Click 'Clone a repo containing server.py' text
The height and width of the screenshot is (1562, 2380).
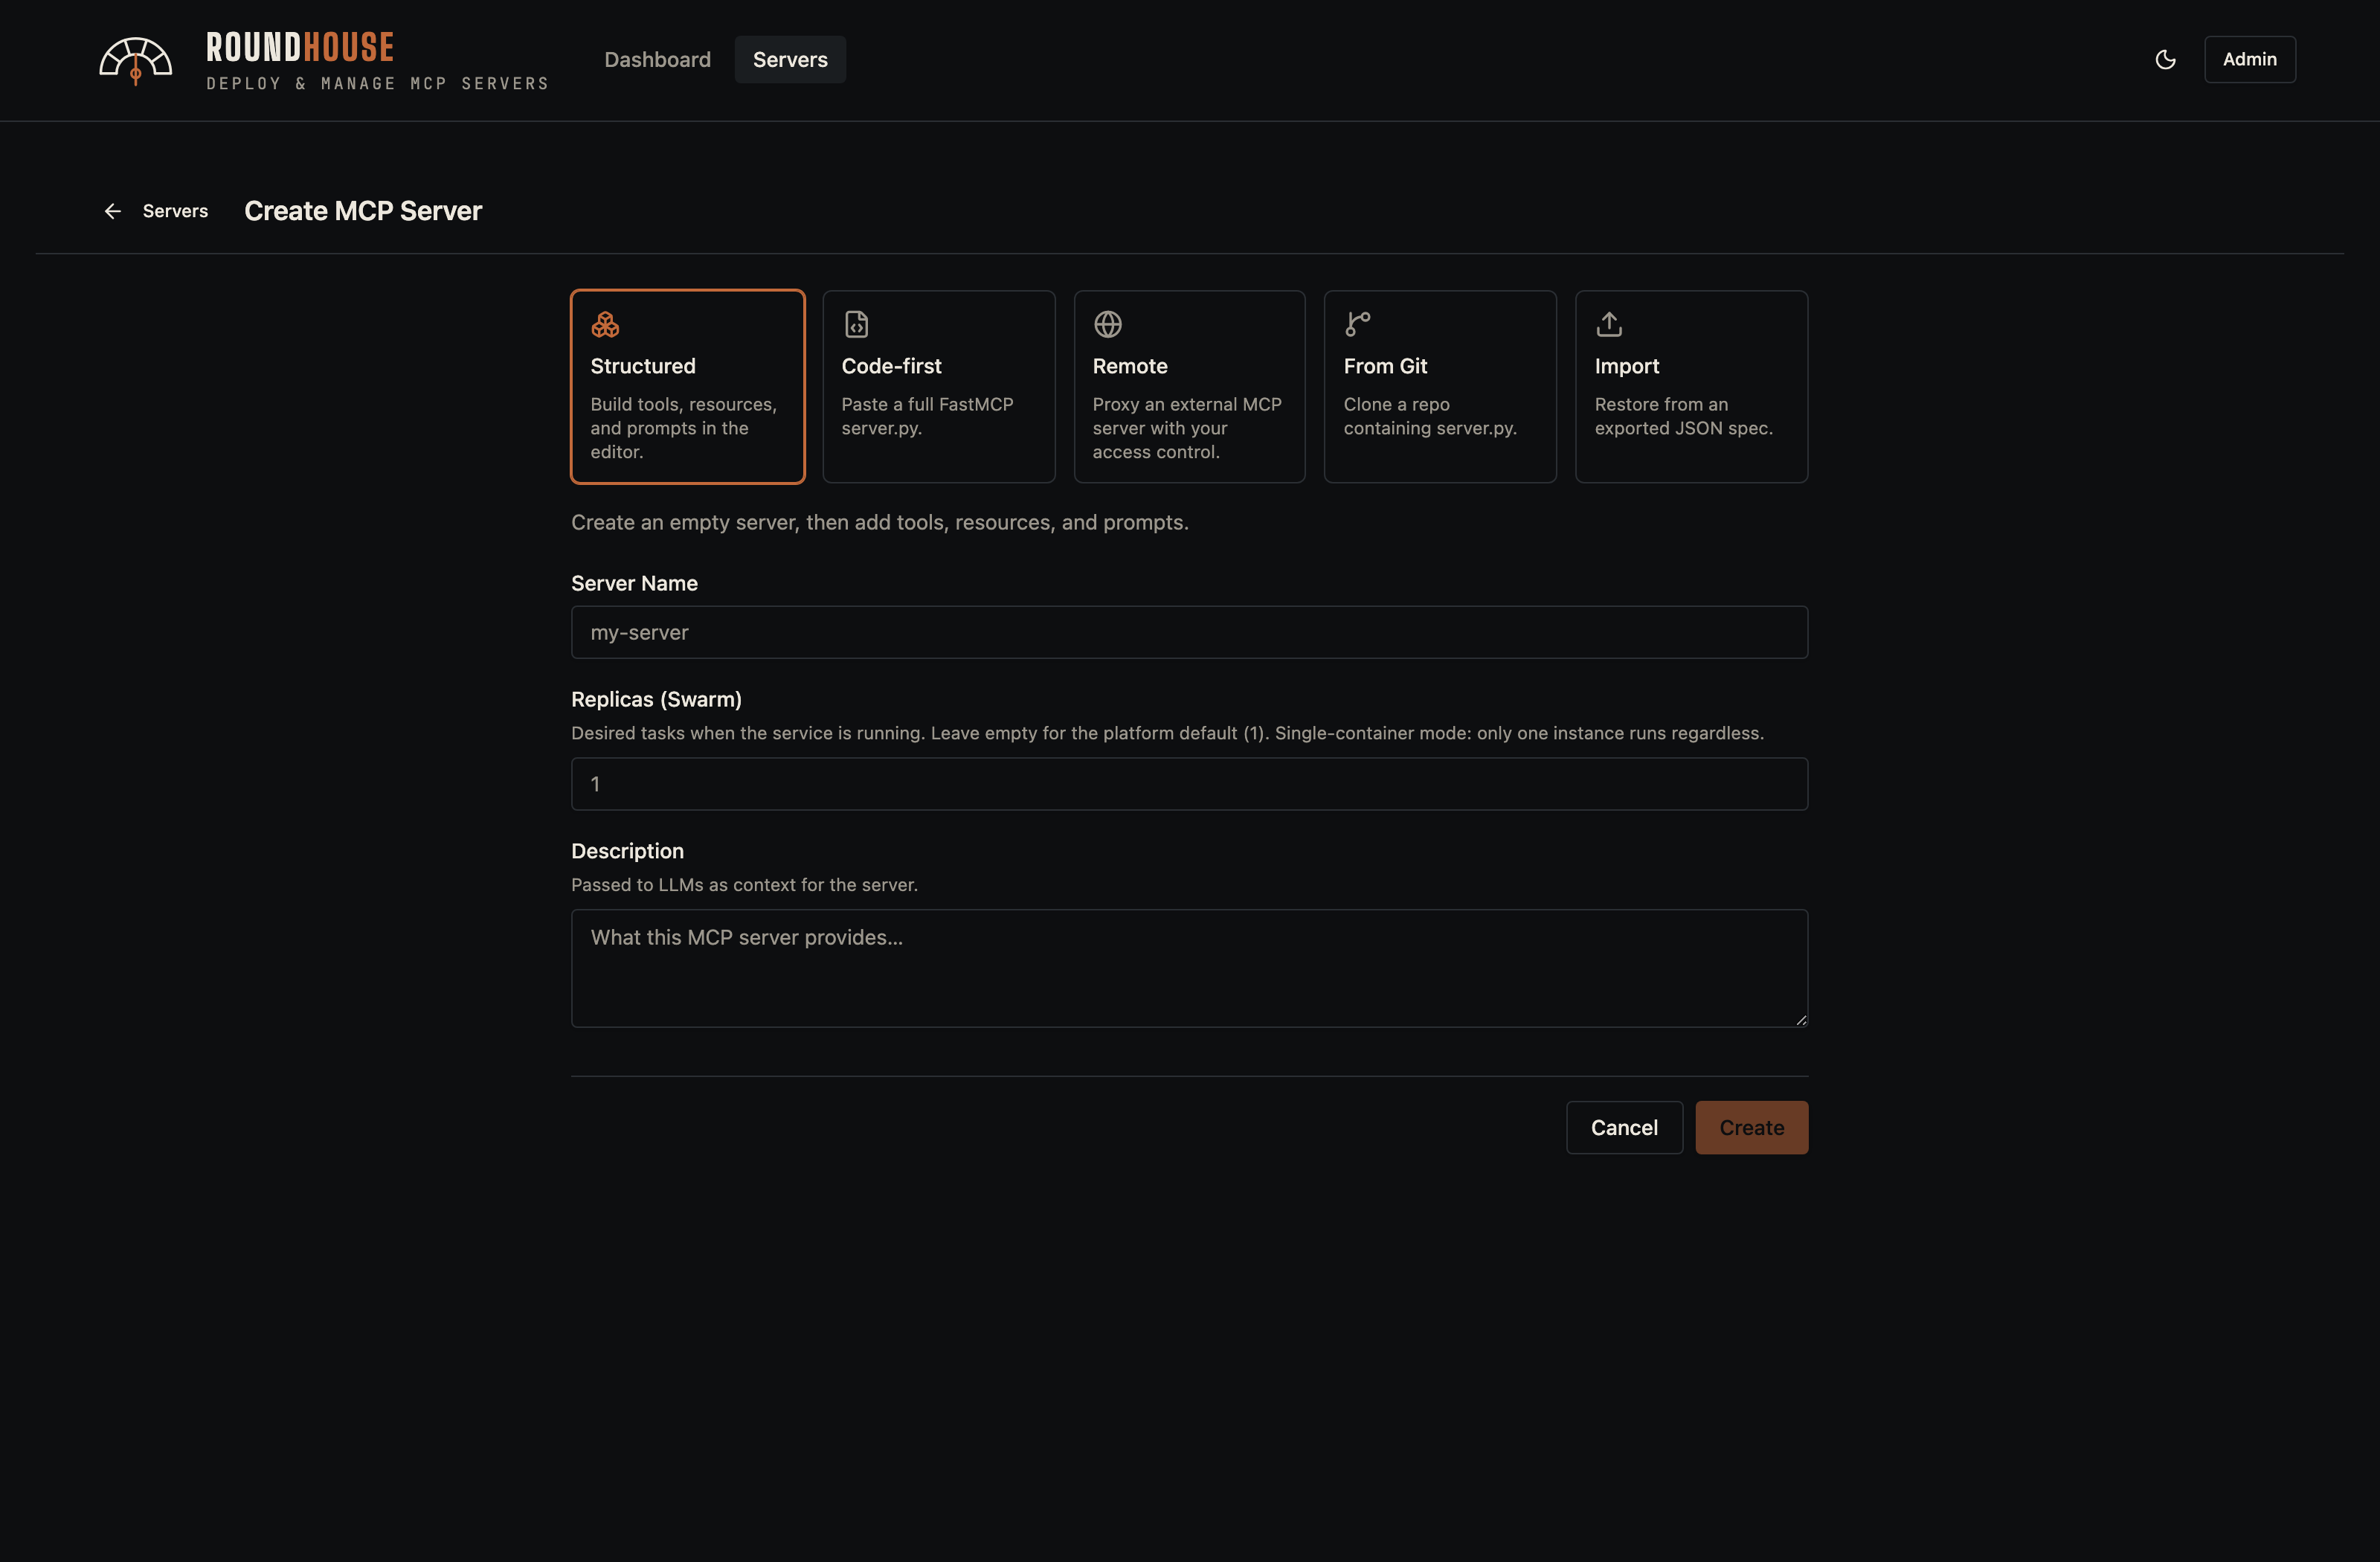(1430, 416)
